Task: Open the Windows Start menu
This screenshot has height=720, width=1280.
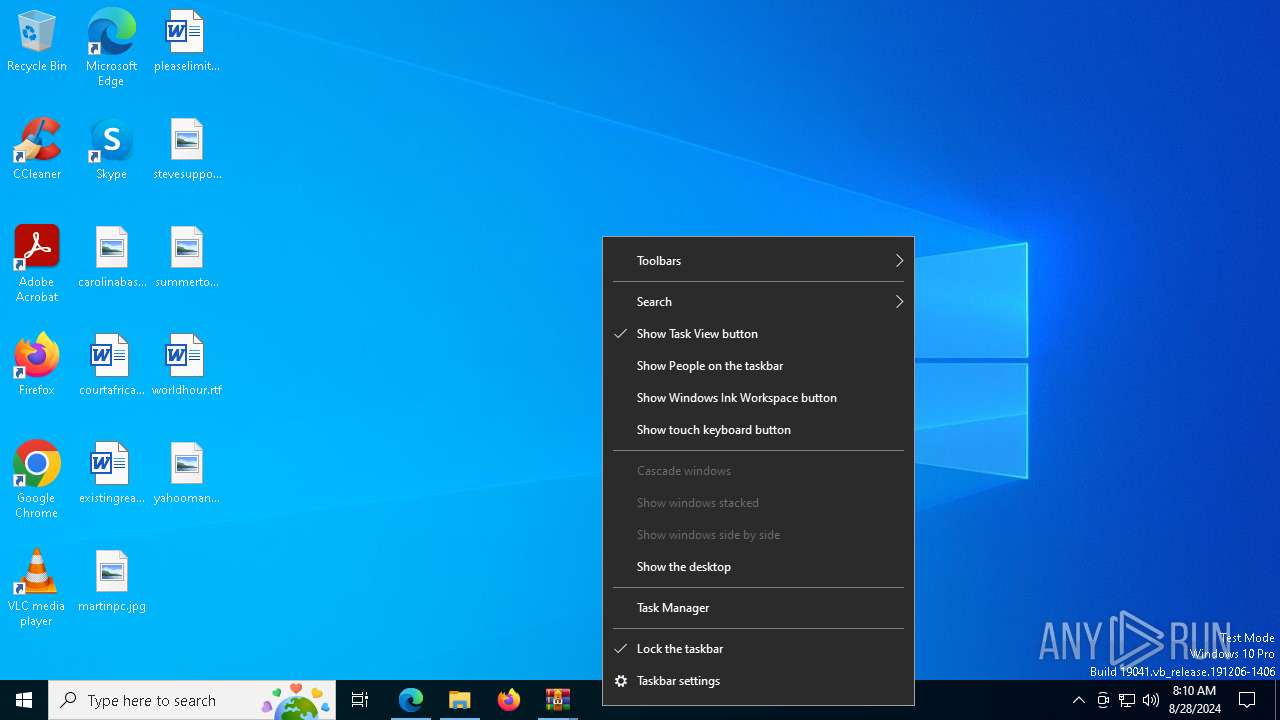Action: coord(24,700)
